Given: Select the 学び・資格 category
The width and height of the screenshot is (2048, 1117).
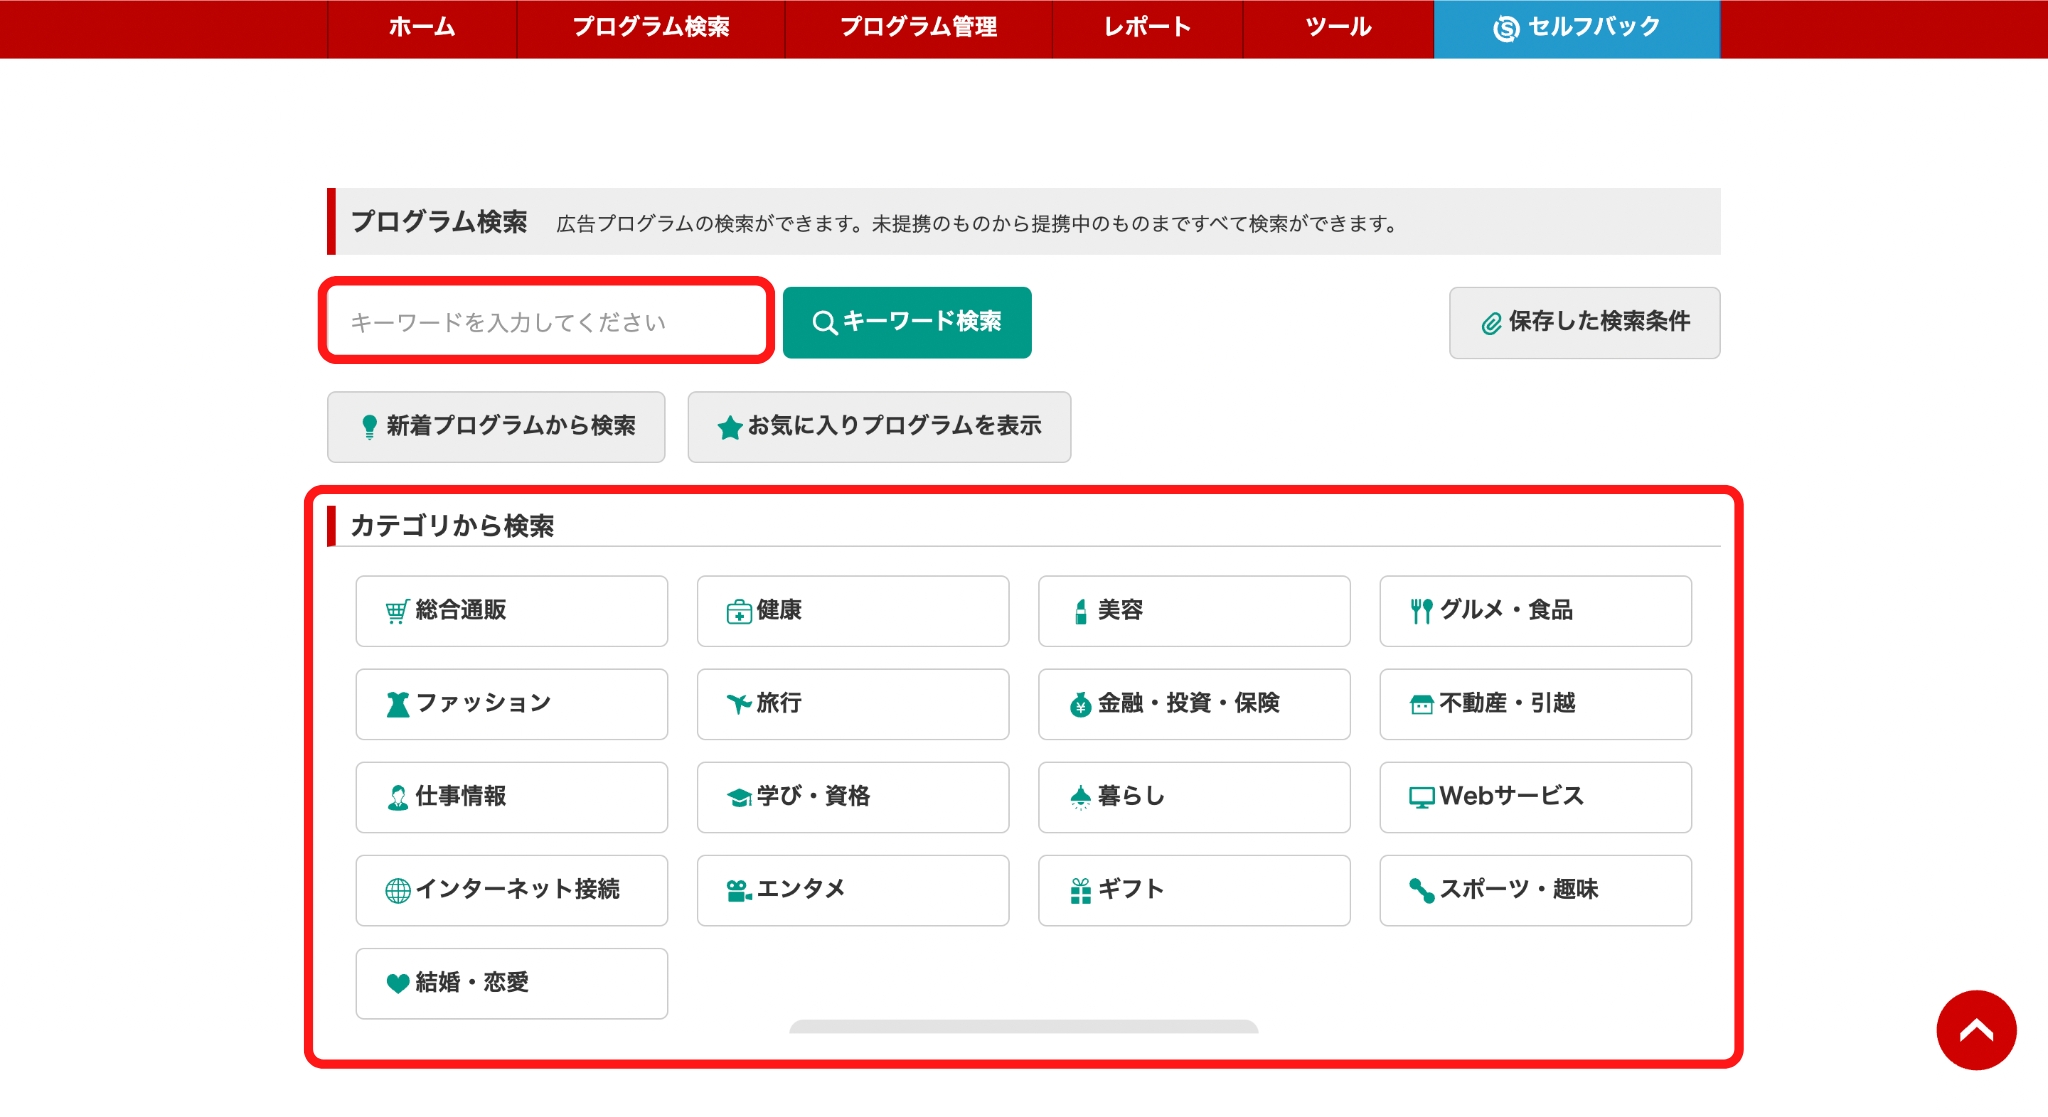Looking at the screenshot, I should coord(853,797).
